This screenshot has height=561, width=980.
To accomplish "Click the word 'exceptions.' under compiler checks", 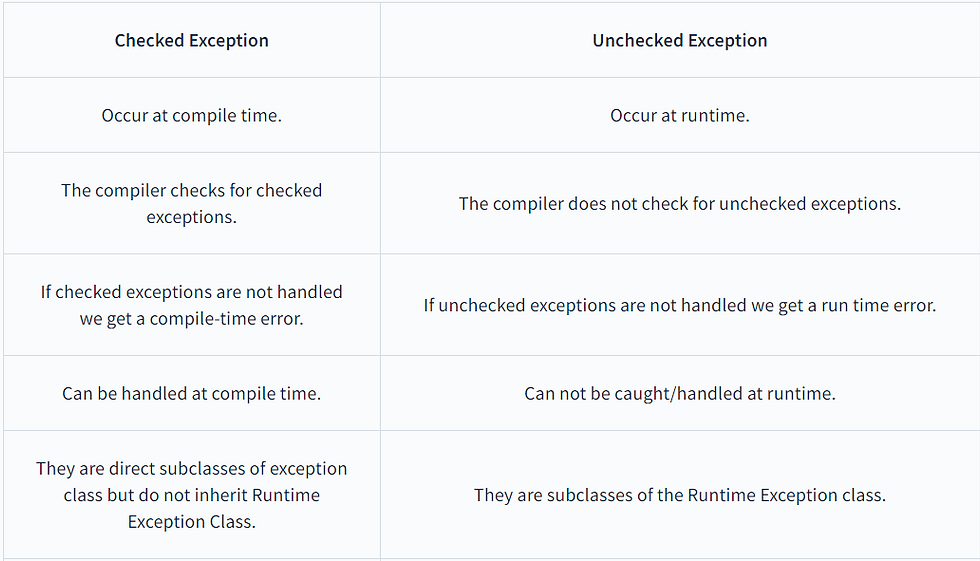I will pos(191,217).
